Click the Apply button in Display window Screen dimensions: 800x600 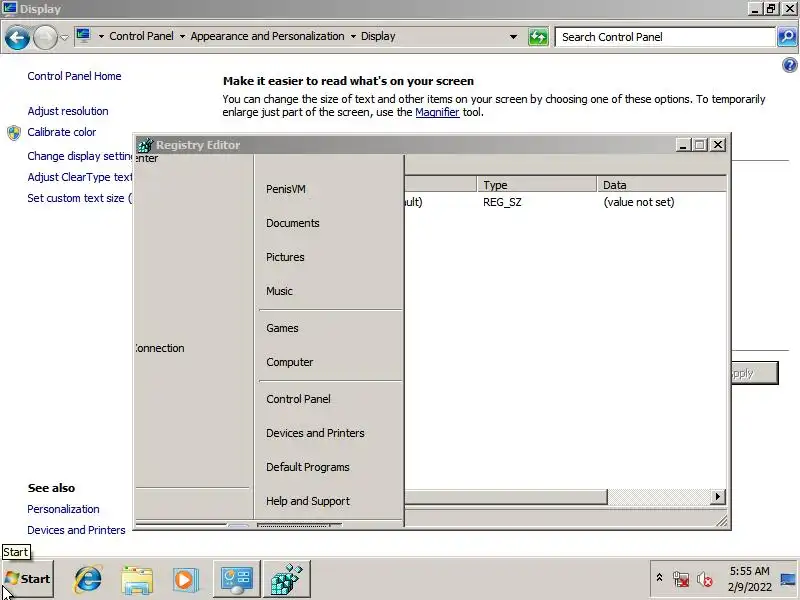coord(755,373)
